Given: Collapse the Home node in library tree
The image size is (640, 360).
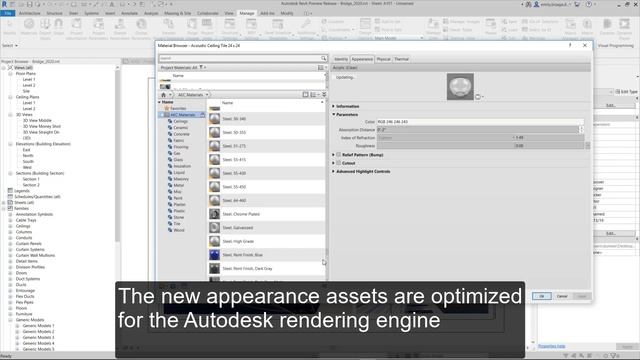Looking at the screenshot, I should tap(160, 102).
